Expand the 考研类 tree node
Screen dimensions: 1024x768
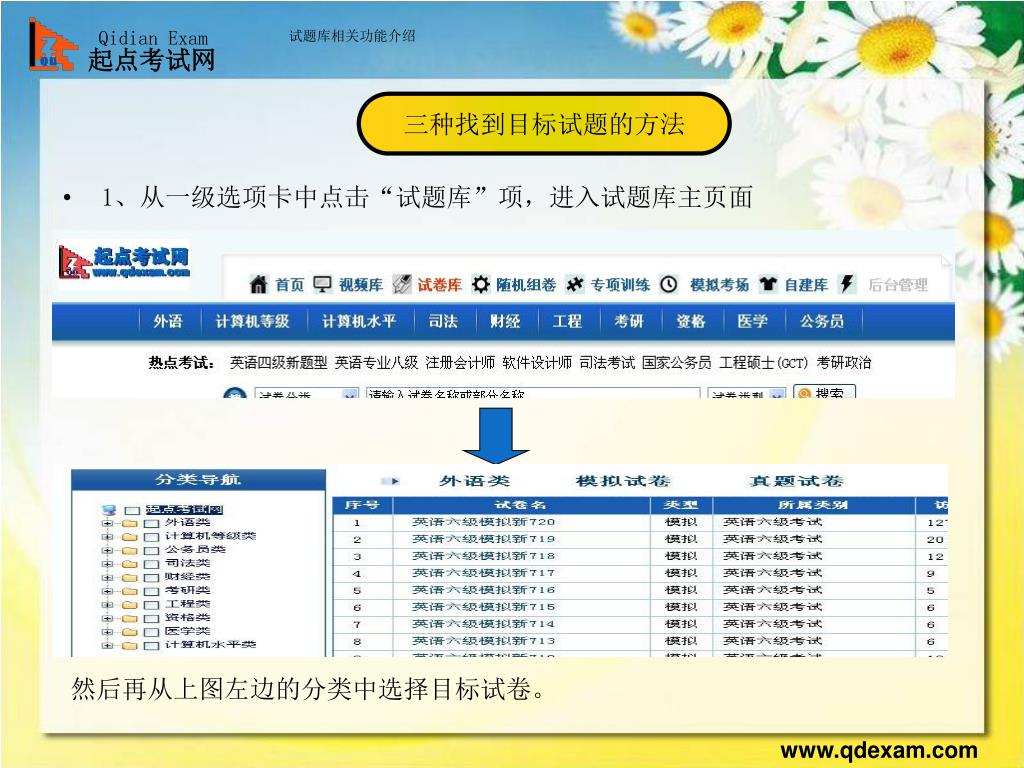pos(107,592)
